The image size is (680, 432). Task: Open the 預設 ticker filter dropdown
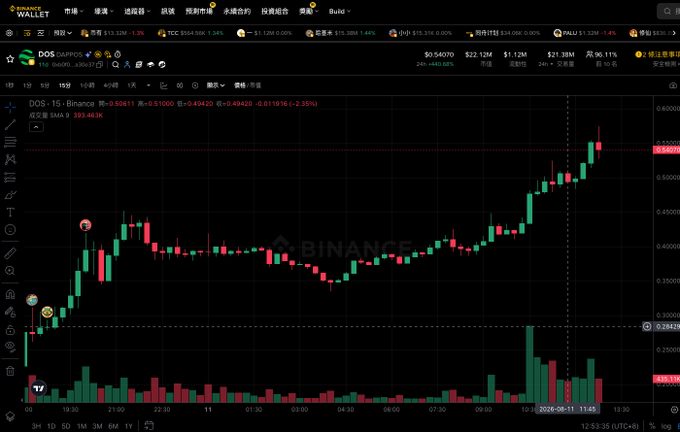click(62, 33)
